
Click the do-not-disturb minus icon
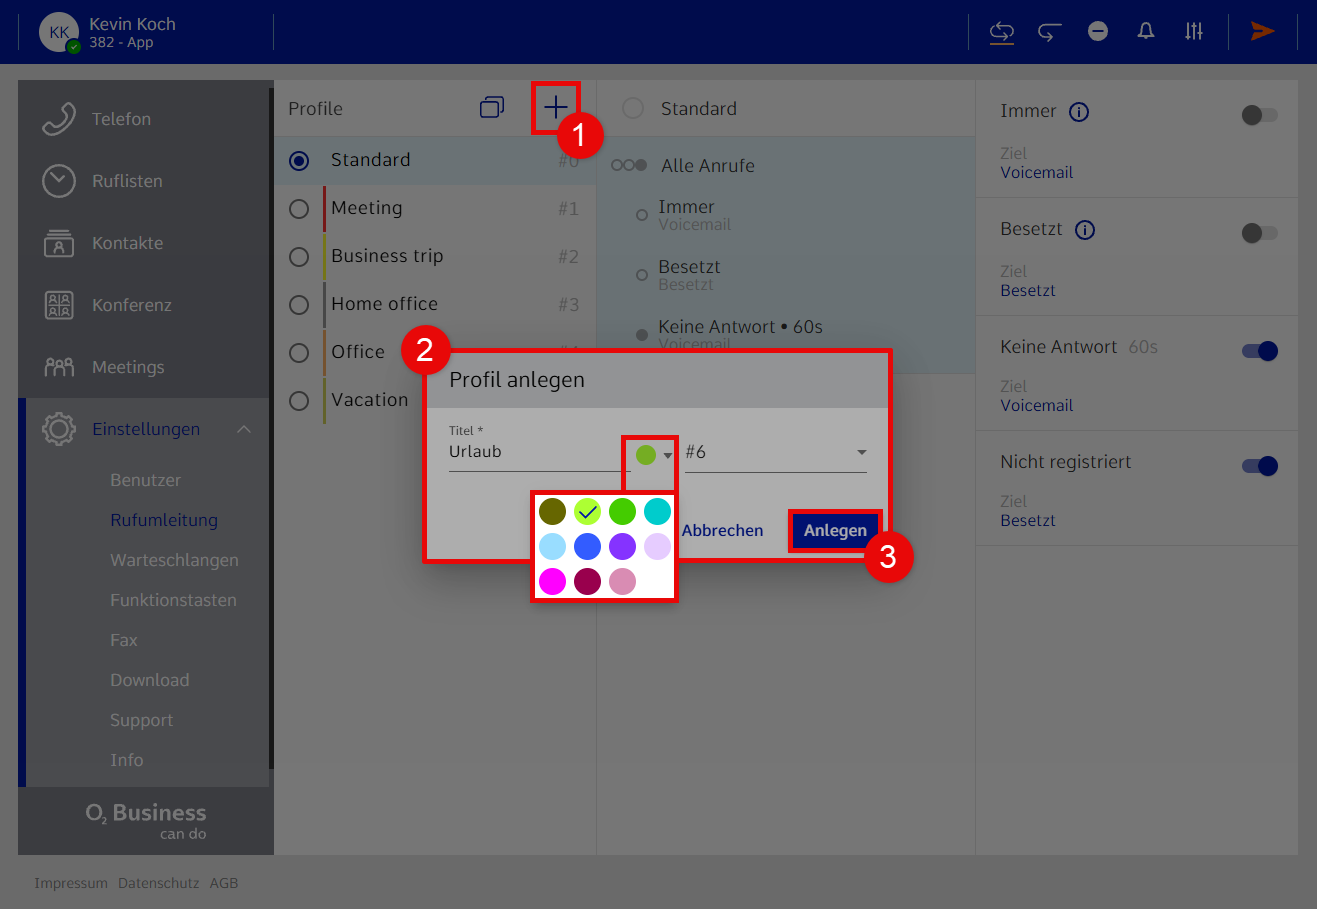1098,31
